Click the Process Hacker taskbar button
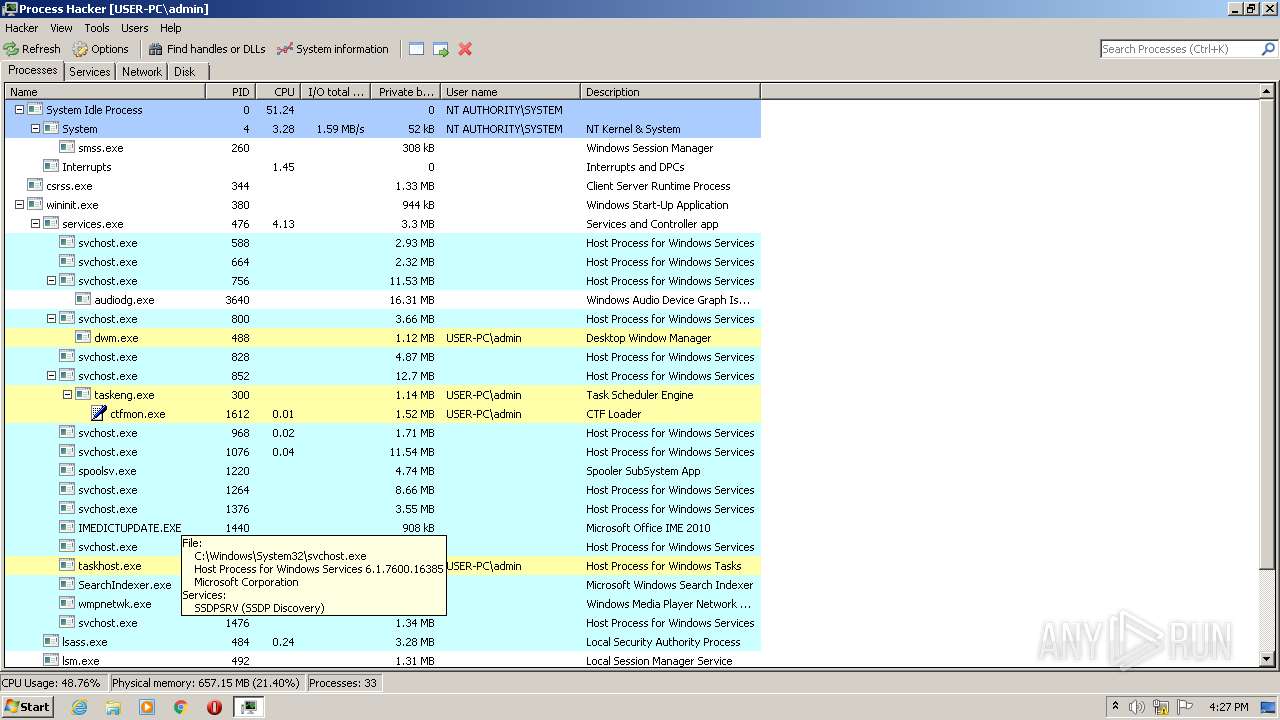Screen dimensions: 1280x720 pyautogui.click(x=249, y=707)
